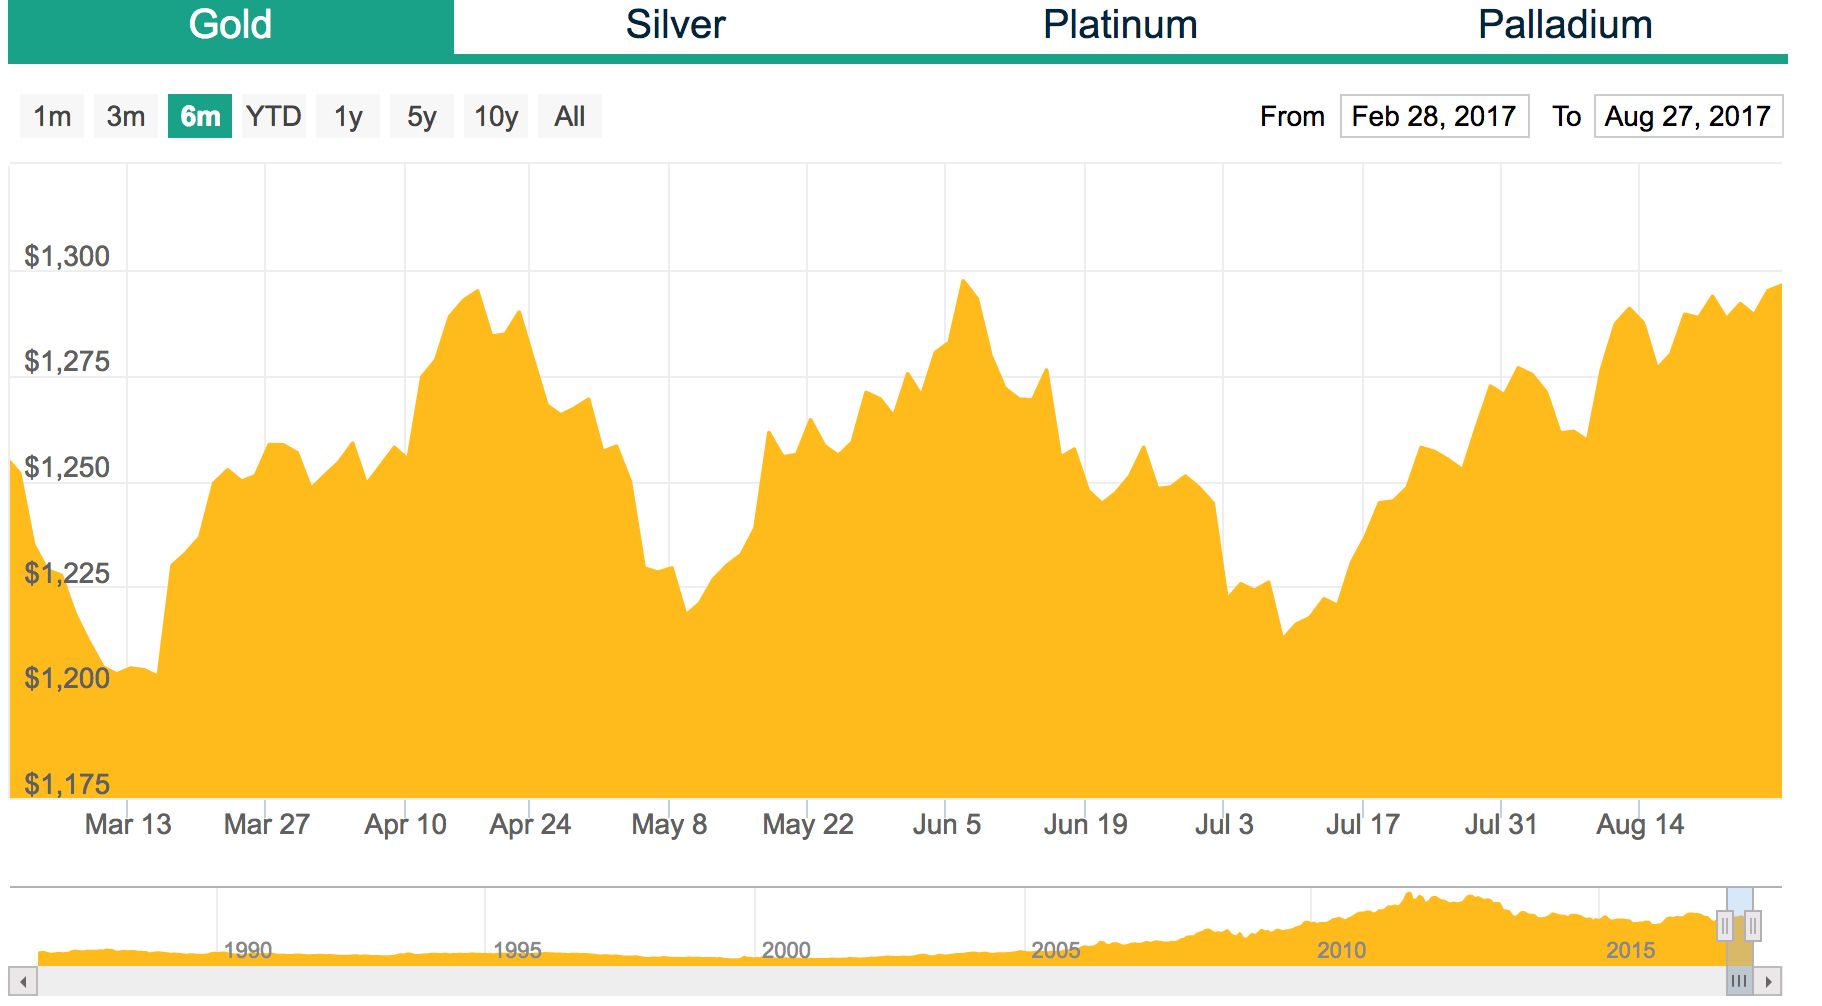1822x1006 pixels.
Task: Click the Jul 17 date label
Action: point(1362,825)
